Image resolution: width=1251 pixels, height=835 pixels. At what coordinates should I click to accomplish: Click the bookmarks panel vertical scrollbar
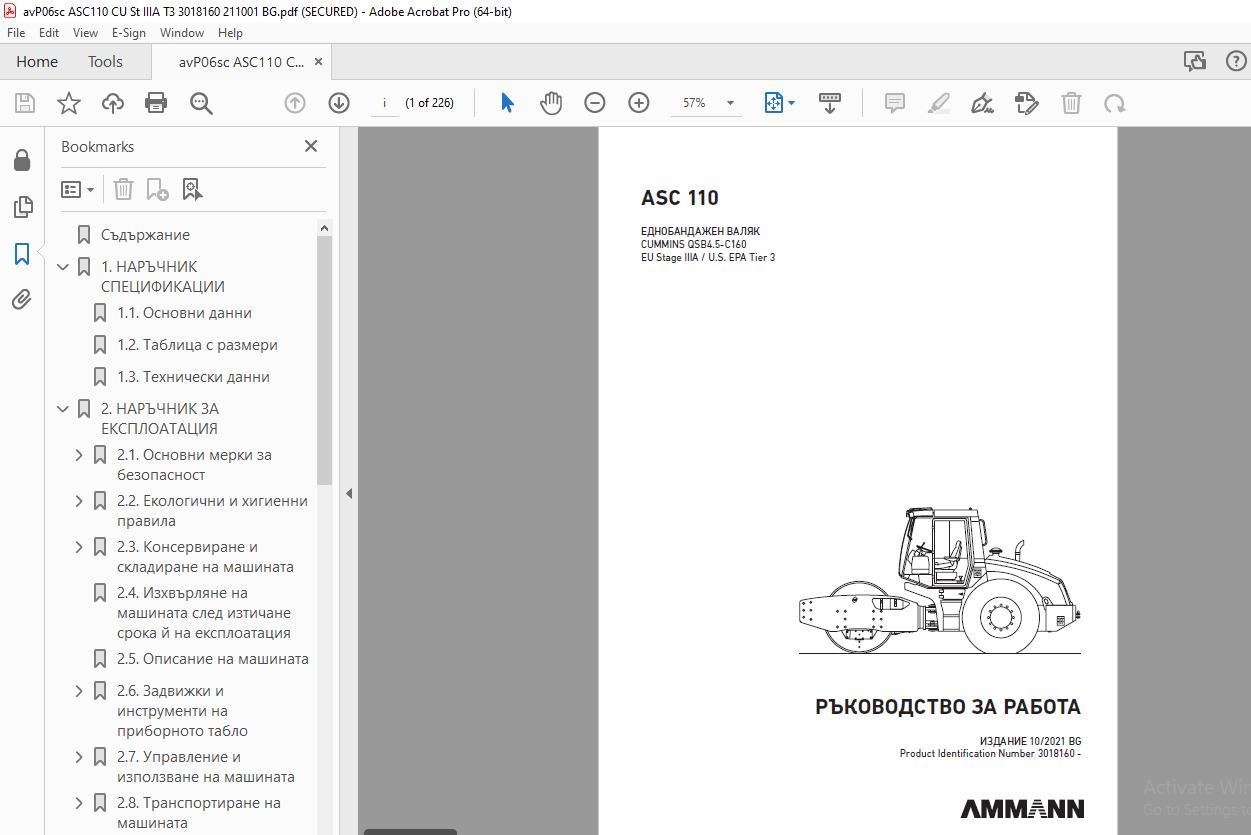(325, 361)
